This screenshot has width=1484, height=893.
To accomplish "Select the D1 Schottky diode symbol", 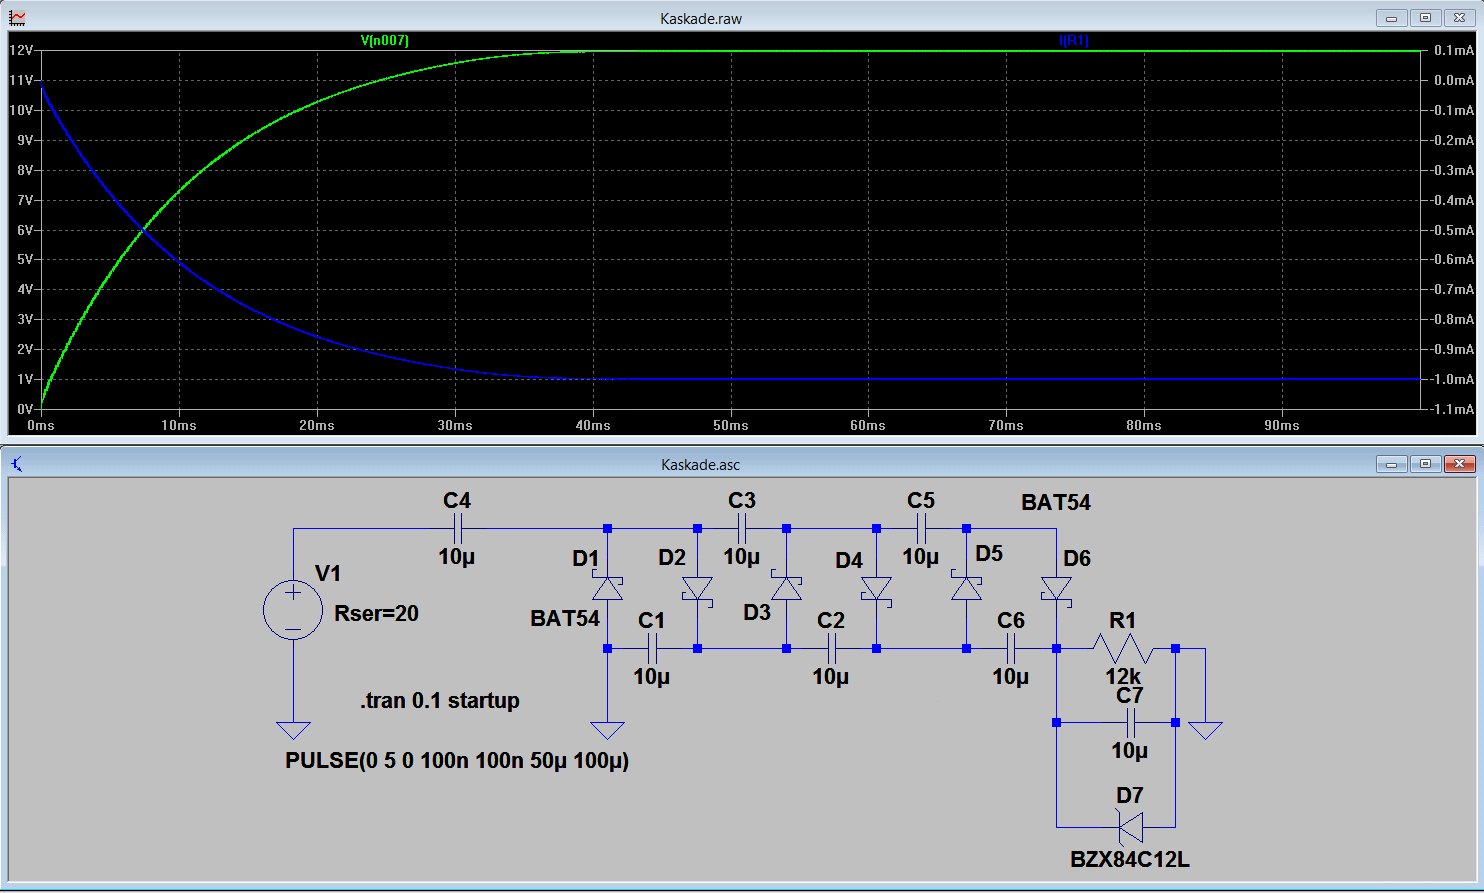I will pos(608,588).
